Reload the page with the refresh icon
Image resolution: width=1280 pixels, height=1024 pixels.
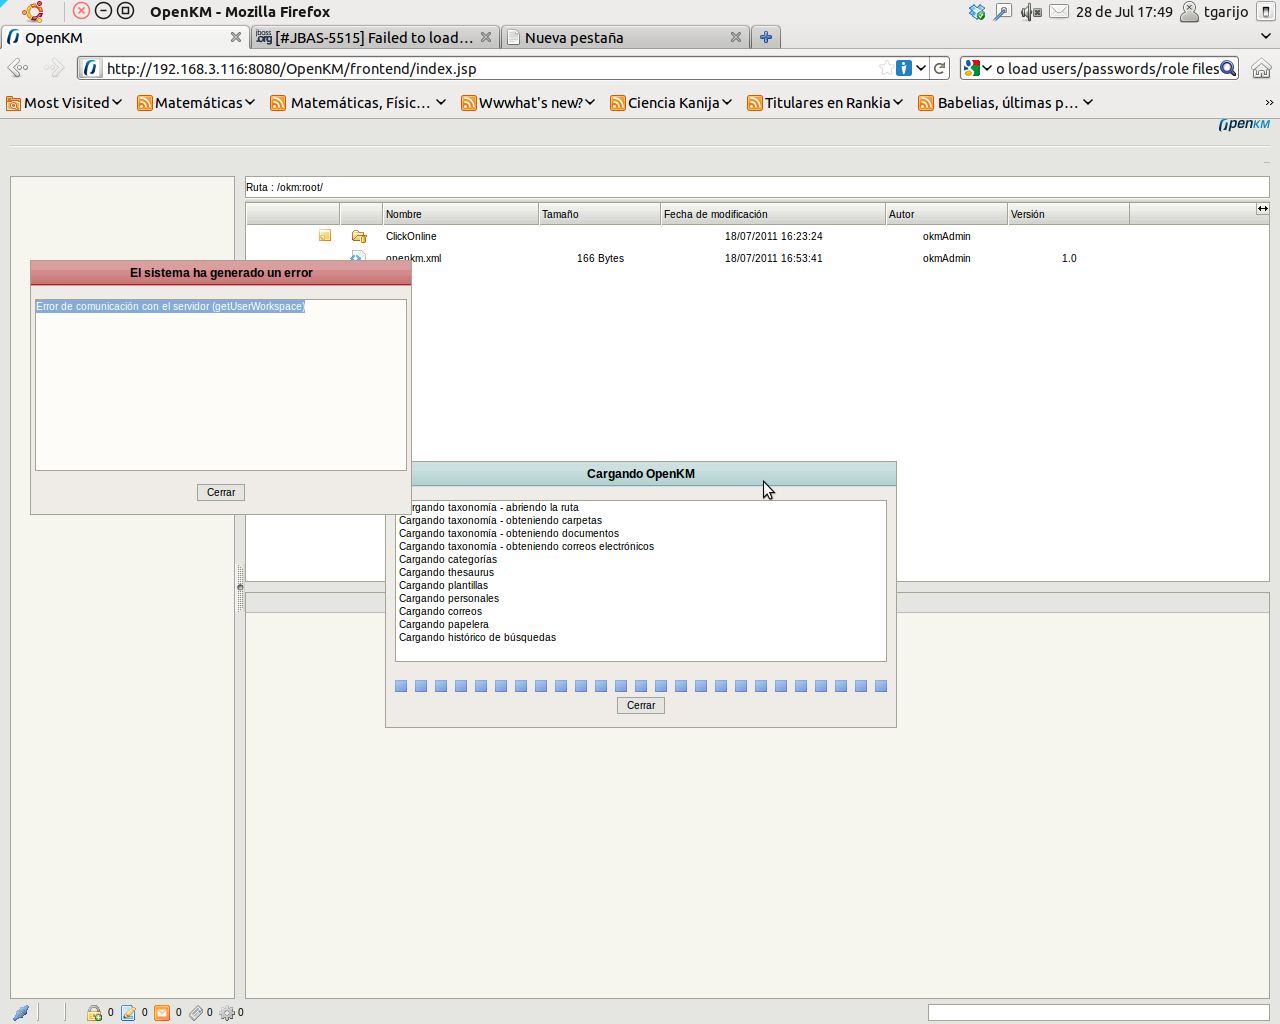pos(940,68)
